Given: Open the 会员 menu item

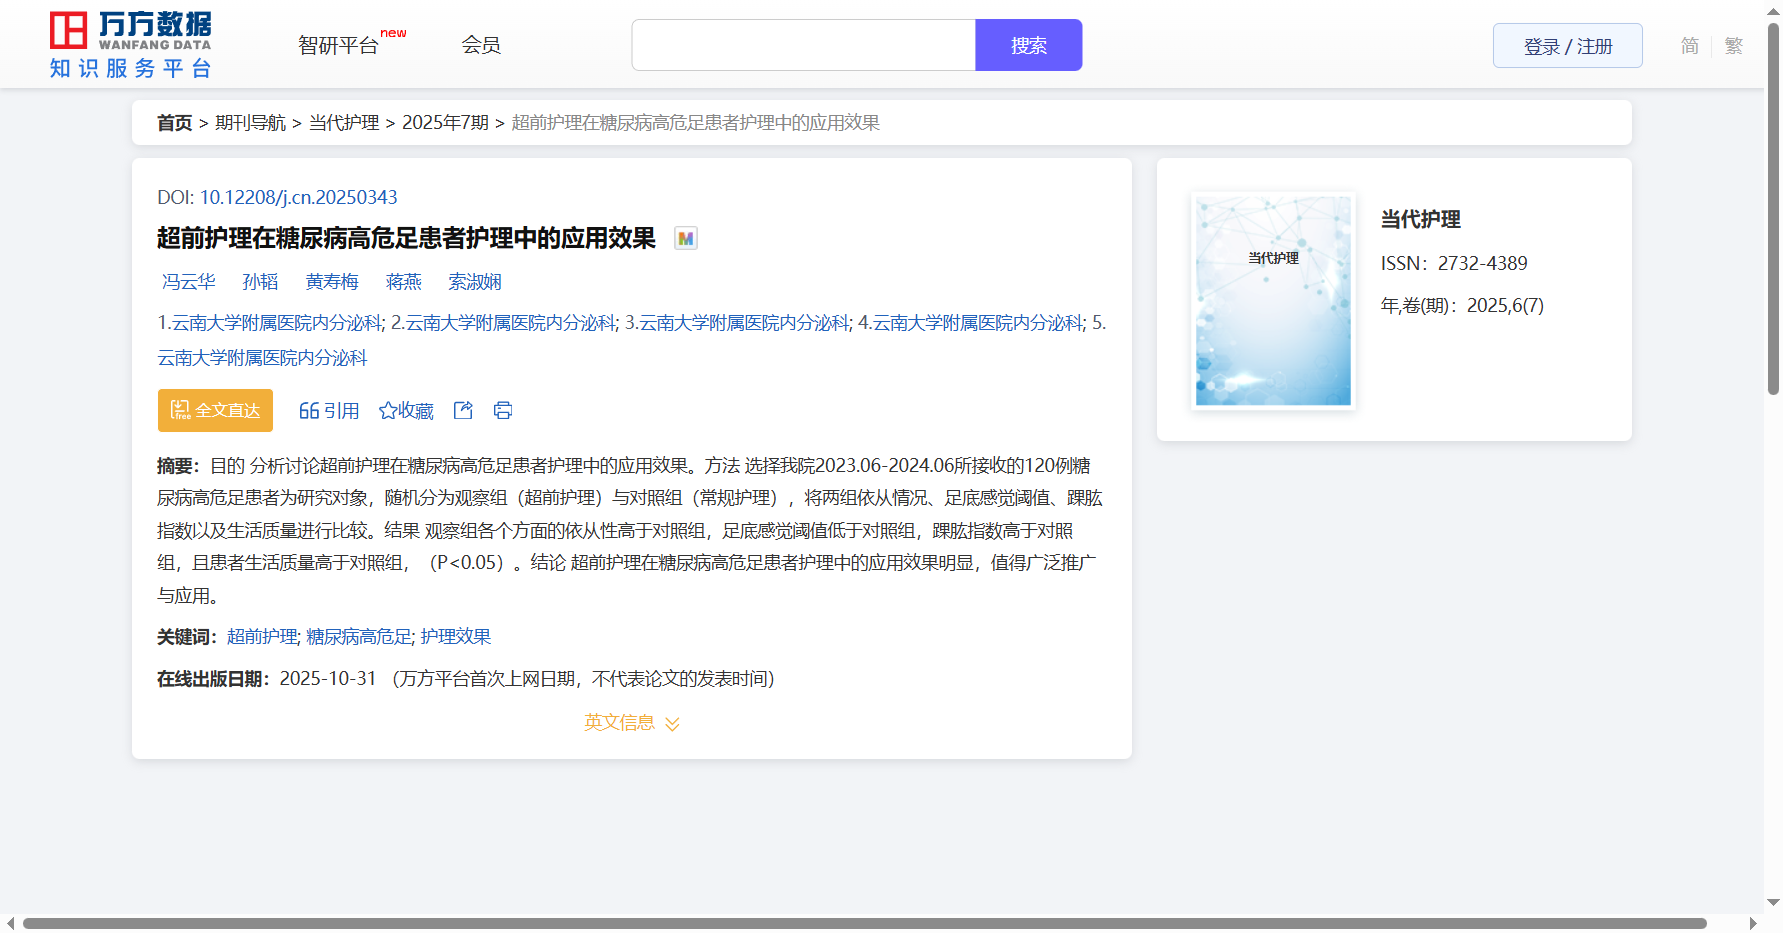Looking at the screenshot, I should pyautogui.click(x=480, y=45).
